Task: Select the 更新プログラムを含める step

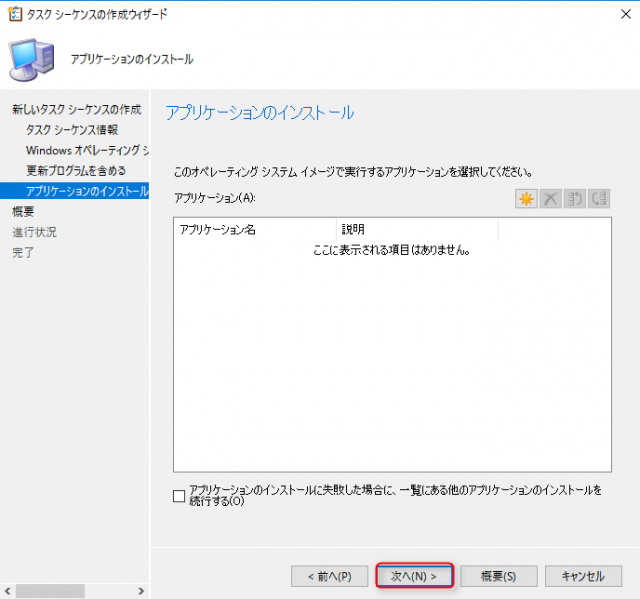Action: [x=75, y=170]
